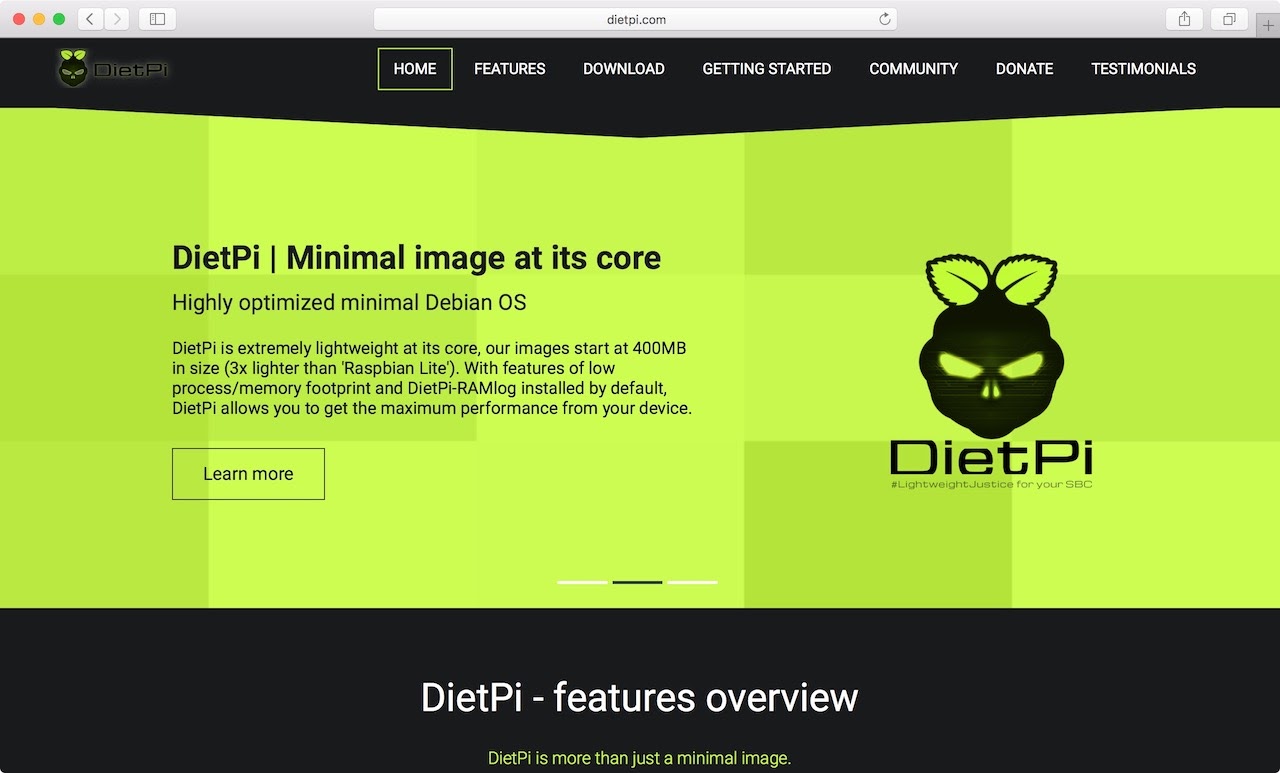Go forward with the Safari forward arrow
Viewport: 1280px width, 773px height.
click(x=117, y=19)
